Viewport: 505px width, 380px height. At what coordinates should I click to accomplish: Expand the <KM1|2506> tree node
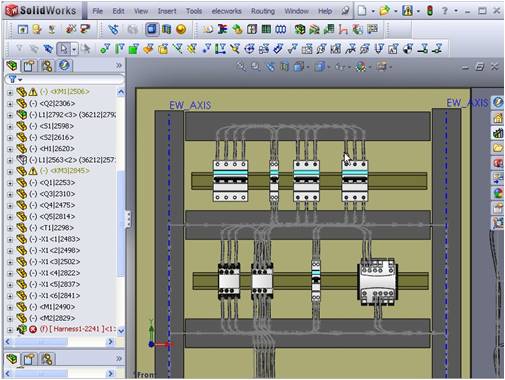coord(10,92)
